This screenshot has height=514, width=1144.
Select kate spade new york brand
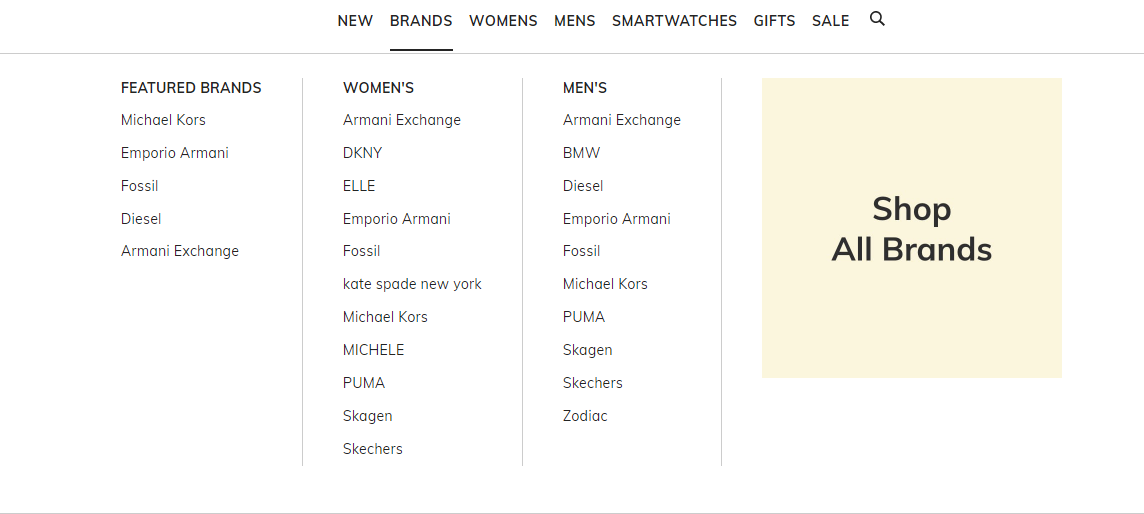[412, 284]
